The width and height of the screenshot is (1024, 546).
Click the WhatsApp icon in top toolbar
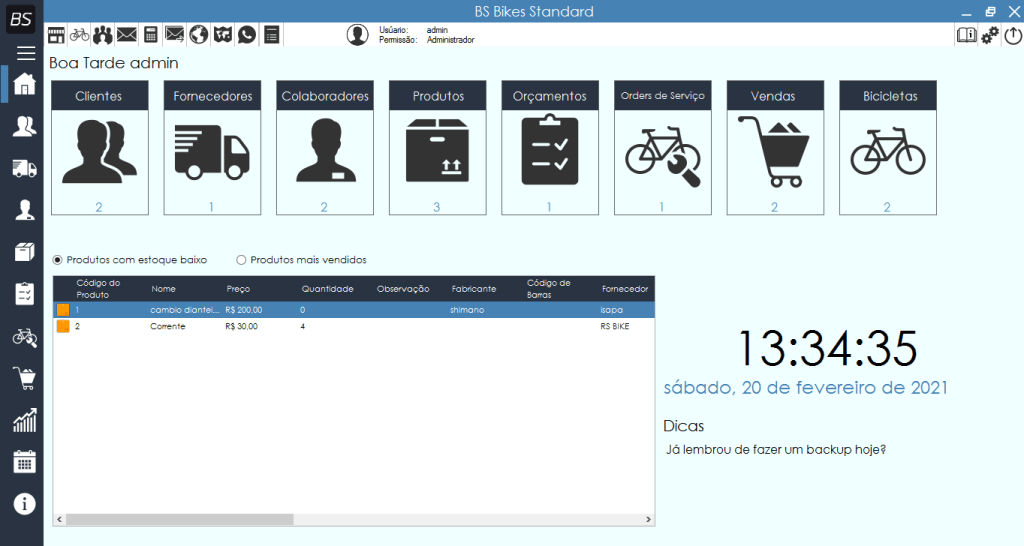click(246, 35)
